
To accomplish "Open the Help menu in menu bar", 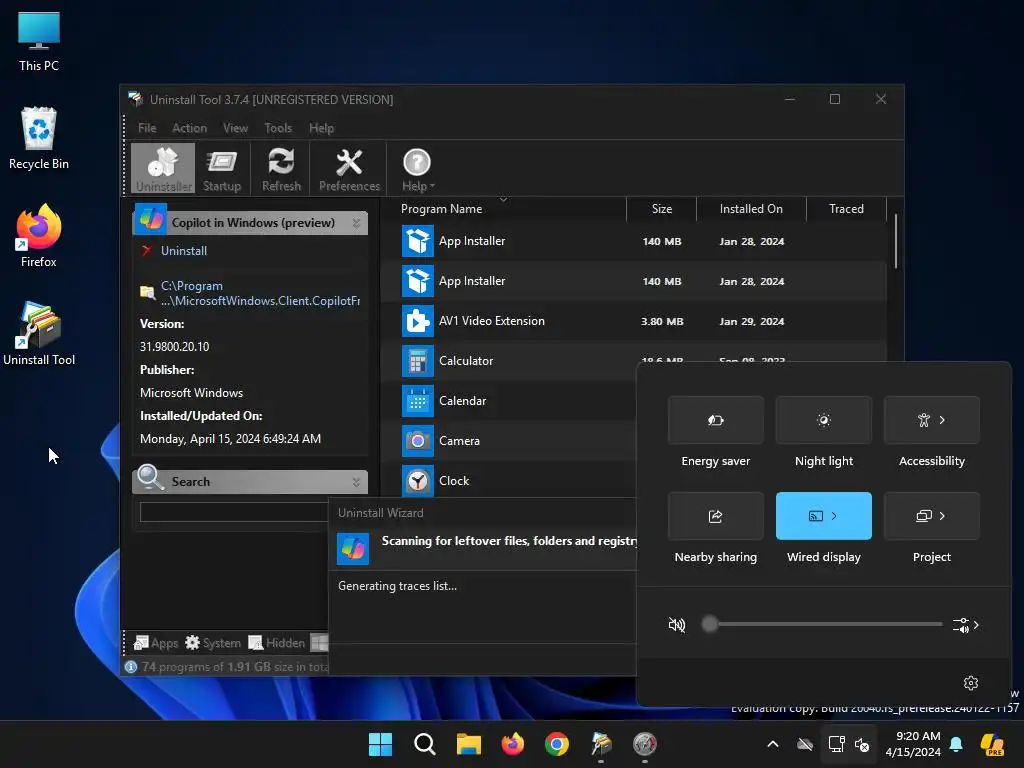I will pyautogui.click(x=321, y=128).
